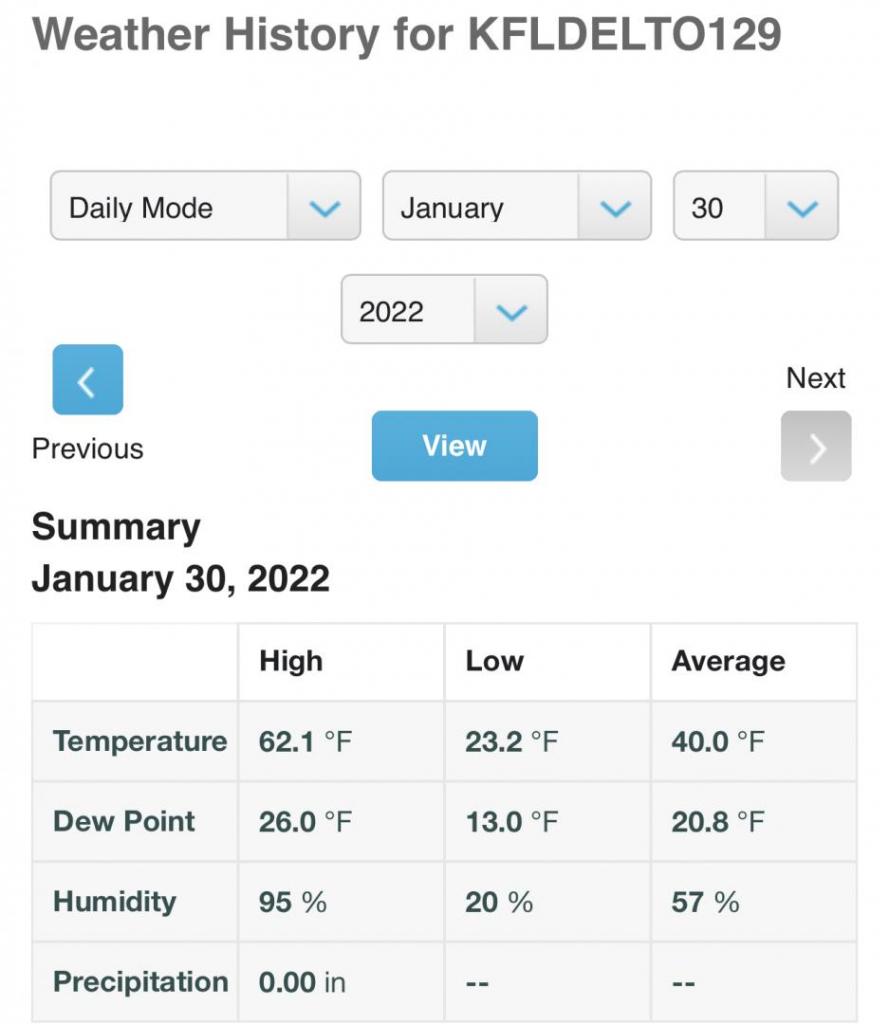The width and height of the screenshot is (889, 1024).
Task: Click the 62.1 °F high temperature value
Action: pos(305,742)
